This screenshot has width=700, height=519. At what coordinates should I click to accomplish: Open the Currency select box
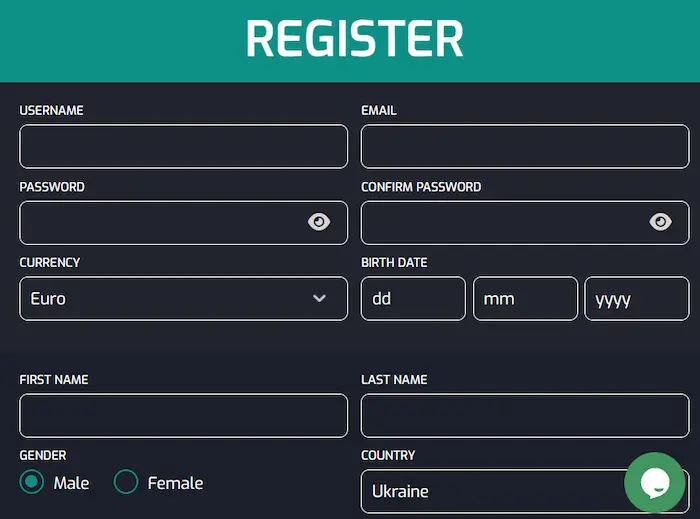pos(183,299)
